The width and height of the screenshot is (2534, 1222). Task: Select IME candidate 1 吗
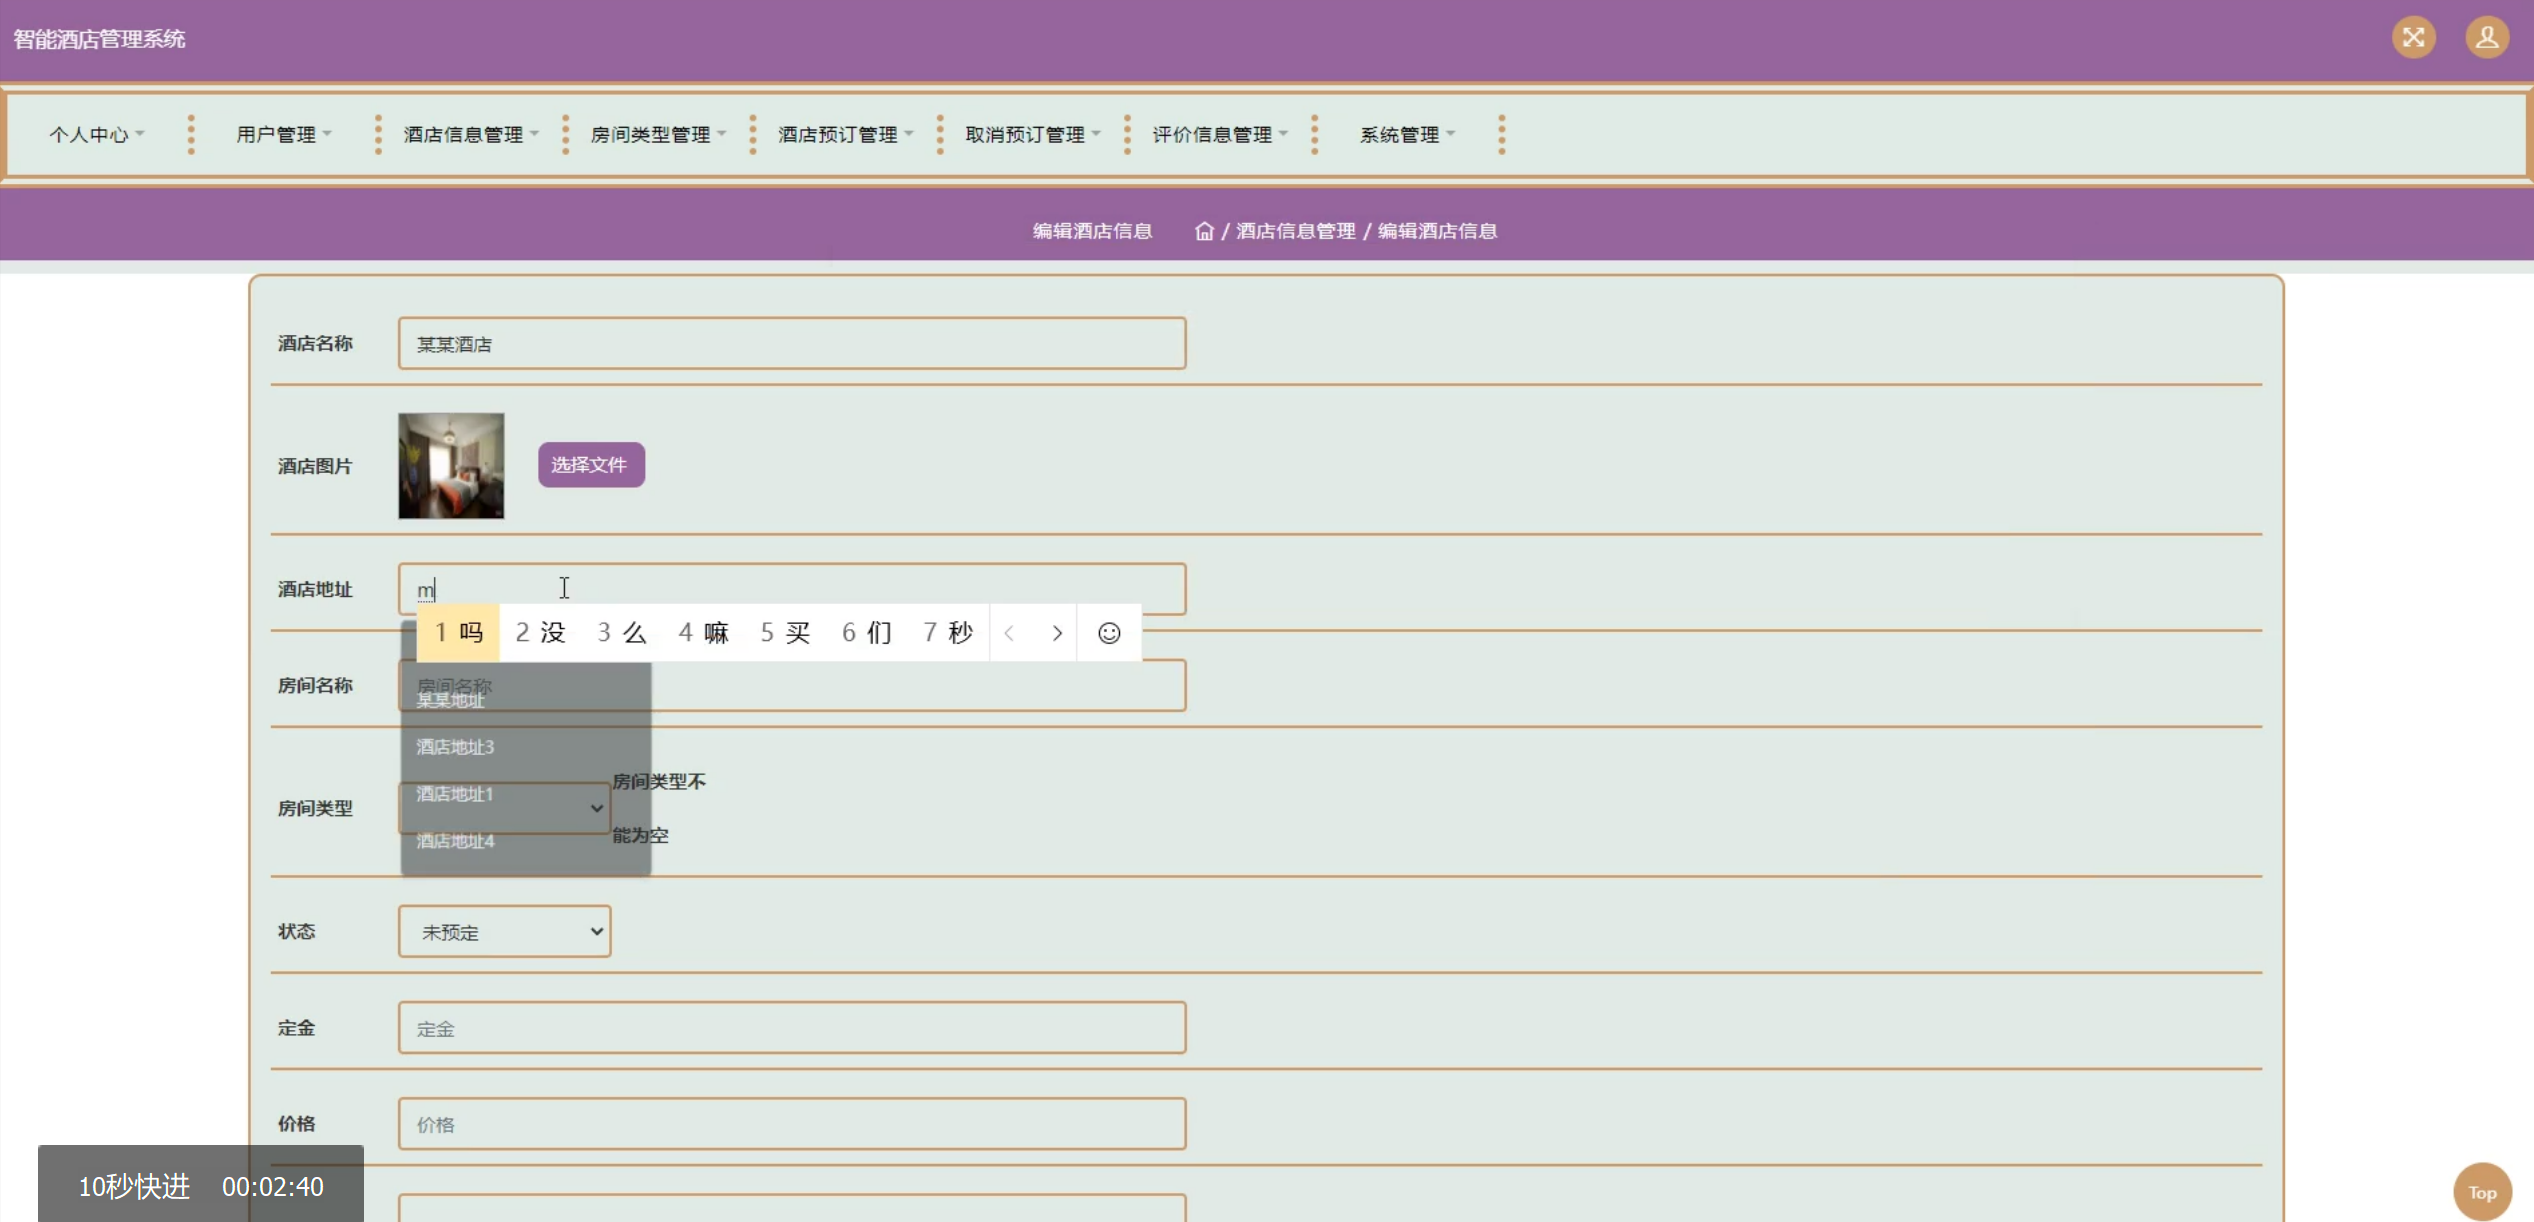coord(458,633)
